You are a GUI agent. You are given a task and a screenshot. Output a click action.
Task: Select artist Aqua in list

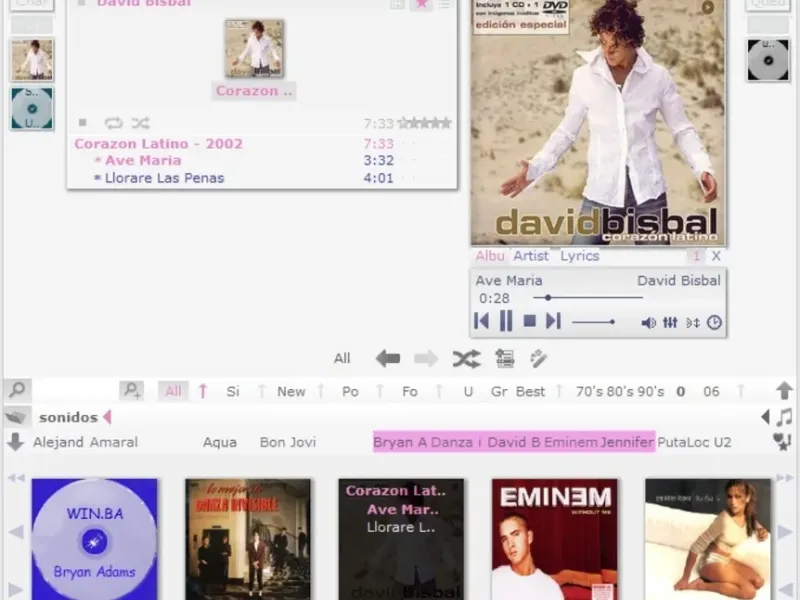pos(220,442)
